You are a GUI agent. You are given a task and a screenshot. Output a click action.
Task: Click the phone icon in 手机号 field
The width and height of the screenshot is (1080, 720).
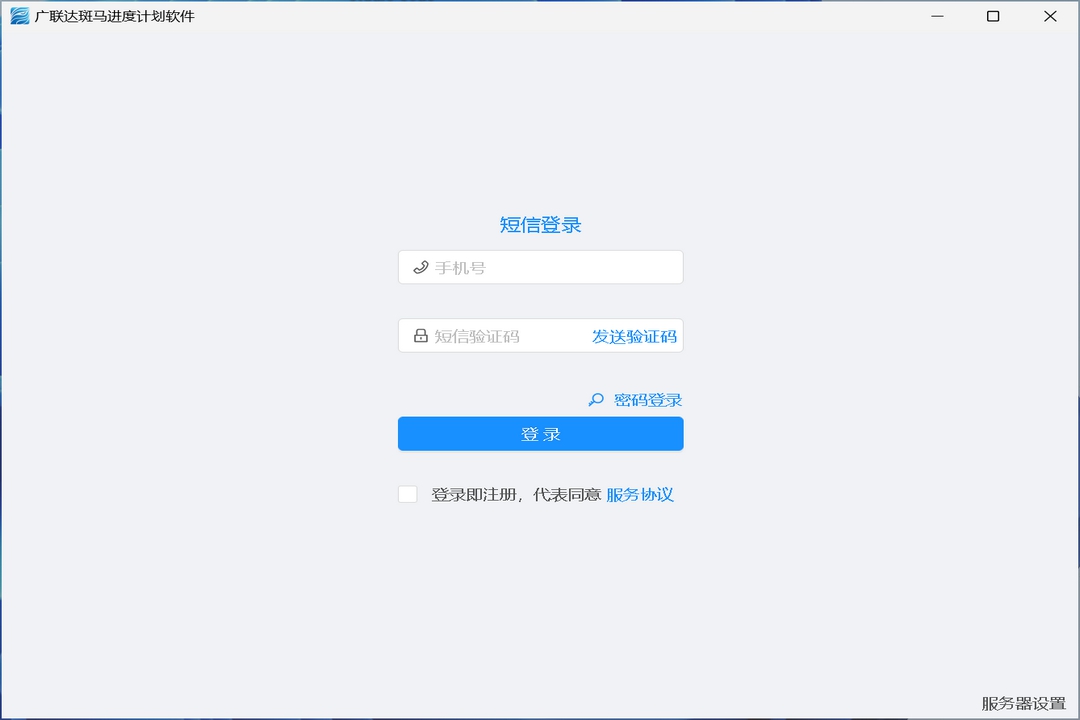(421, 267)
